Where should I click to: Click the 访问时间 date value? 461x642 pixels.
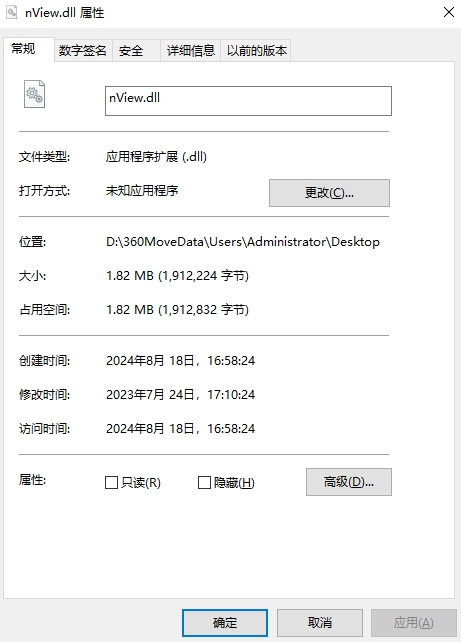click(x=181, y=429)
